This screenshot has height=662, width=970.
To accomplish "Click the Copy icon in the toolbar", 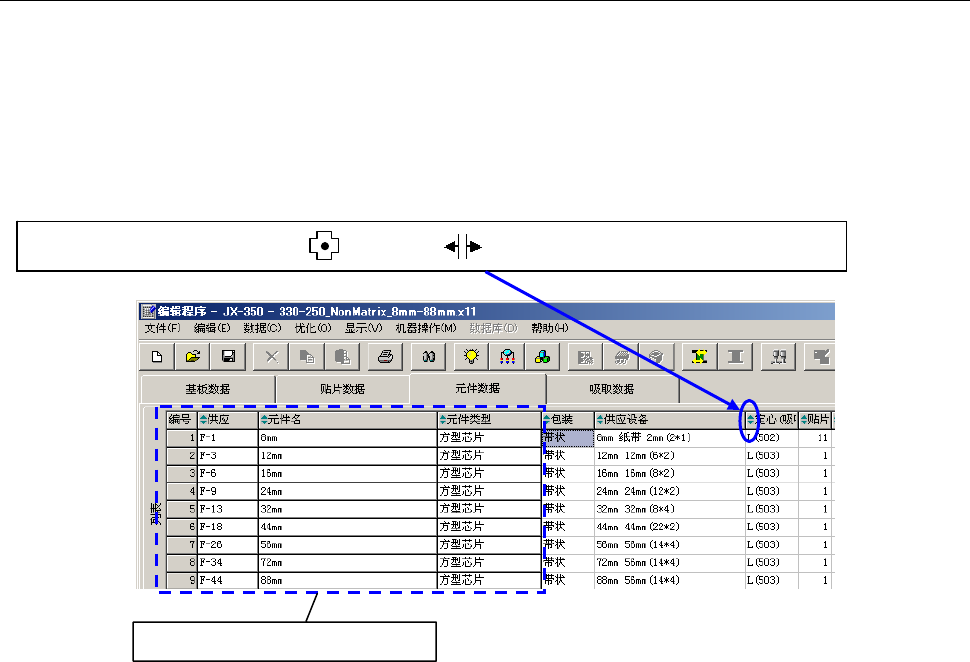I will (x=306, y=356).
